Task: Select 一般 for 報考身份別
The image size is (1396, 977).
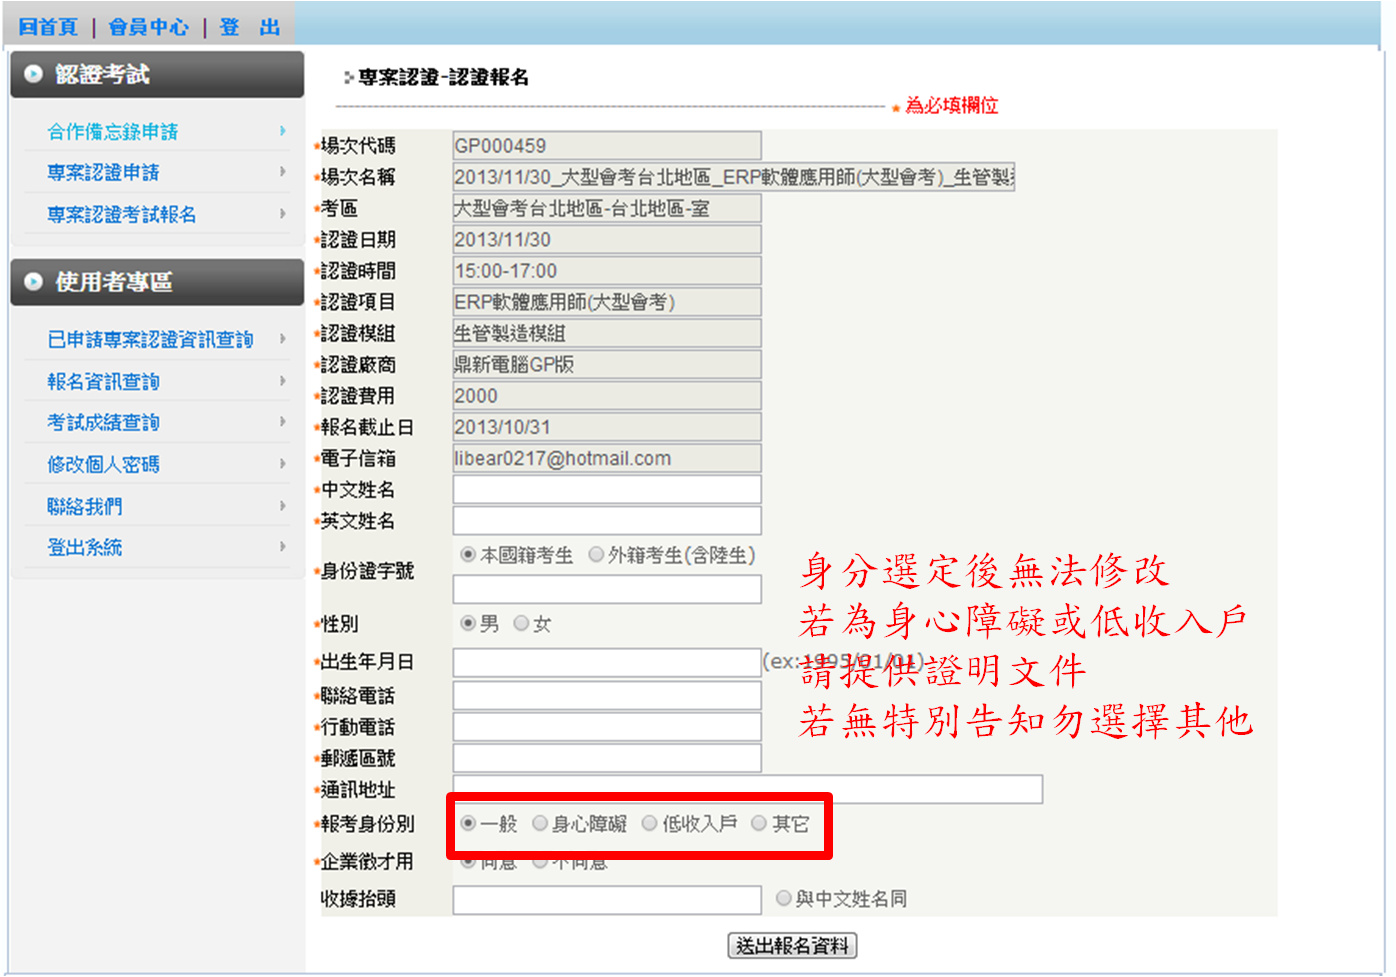Action: coord(468,824)
